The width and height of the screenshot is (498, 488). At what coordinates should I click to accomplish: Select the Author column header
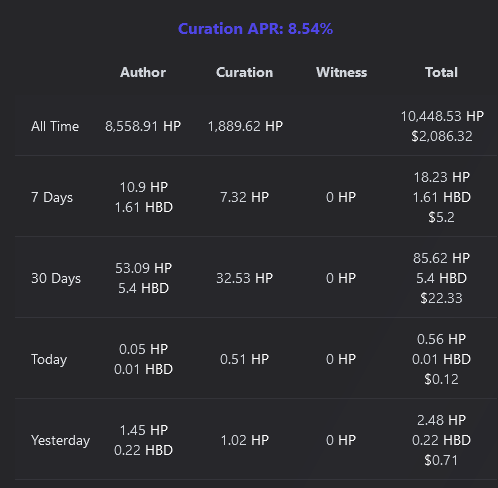tap(143, 72)
